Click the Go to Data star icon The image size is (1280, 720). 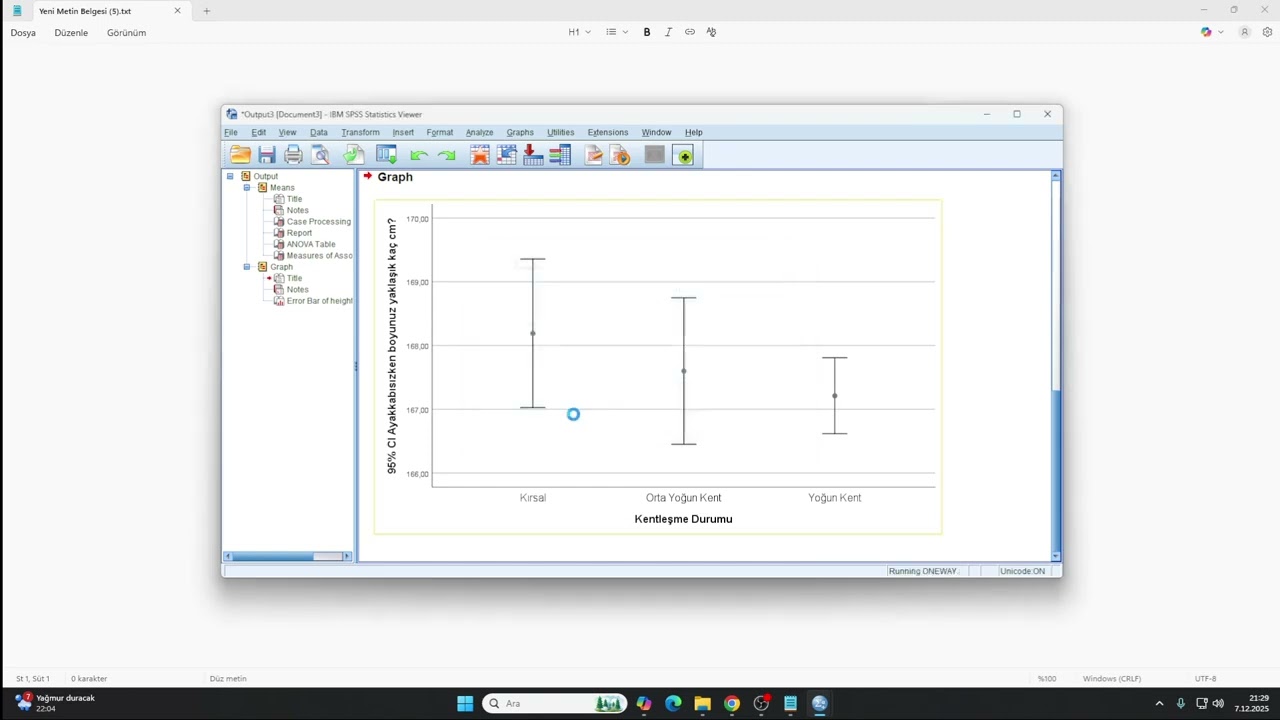pos(480,155)
